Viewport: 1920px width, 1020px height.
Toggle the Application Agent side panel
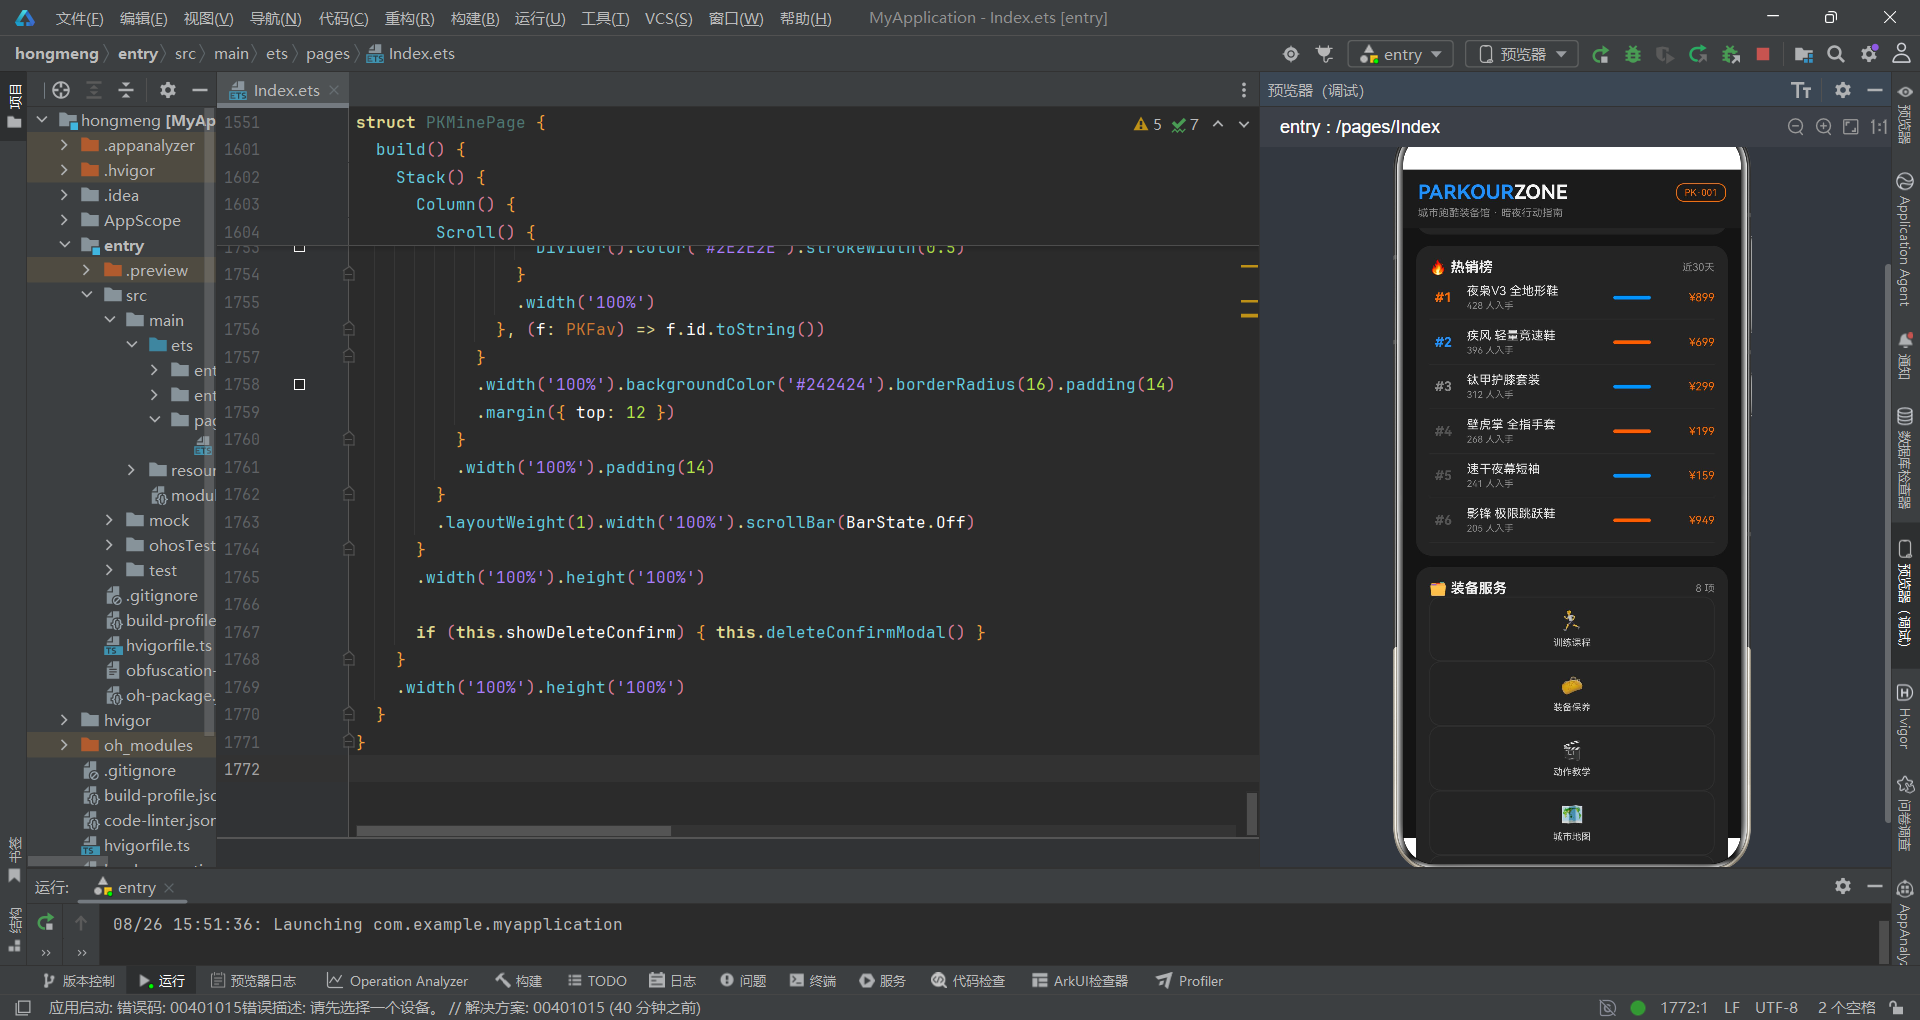point(1905,239)
